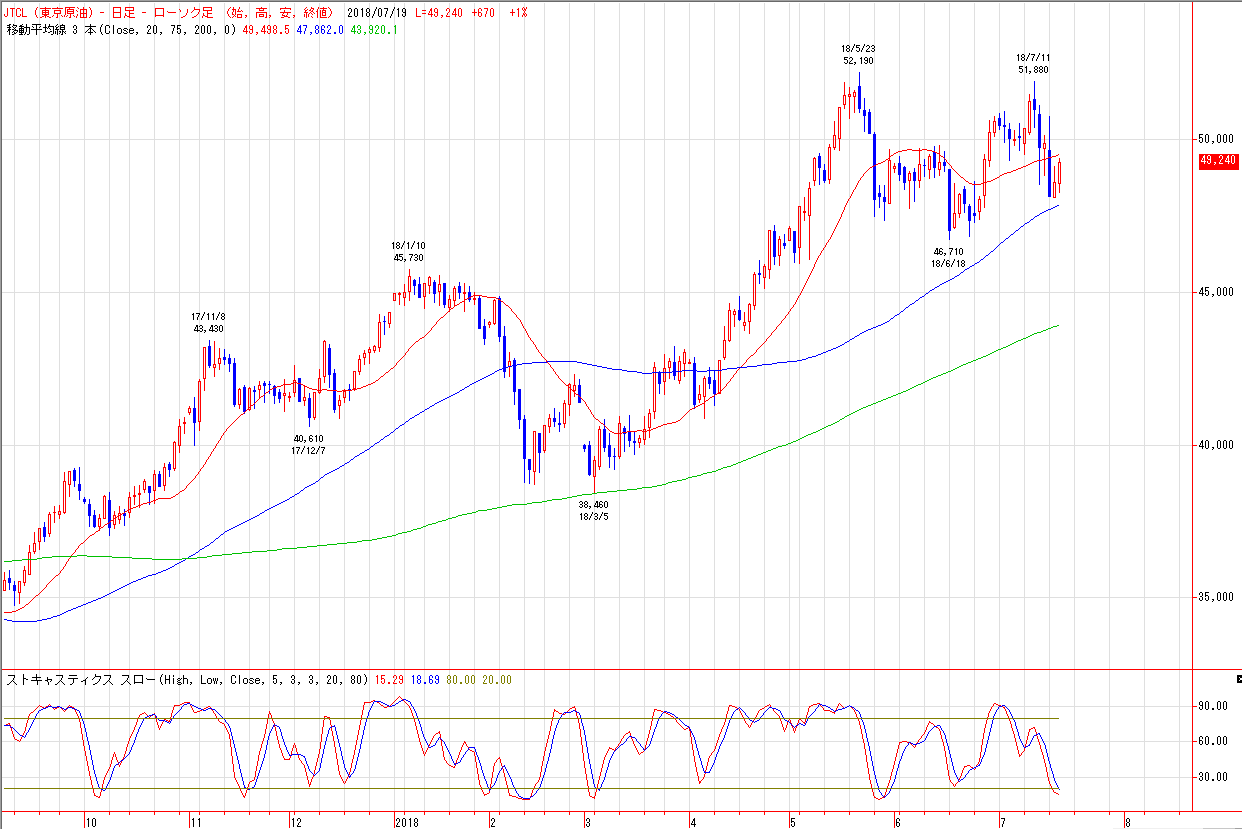The height and width of the screenshot is (829, 1242).
Task: Click the 80.00 upper threshold value
Action: click(463, 680)
